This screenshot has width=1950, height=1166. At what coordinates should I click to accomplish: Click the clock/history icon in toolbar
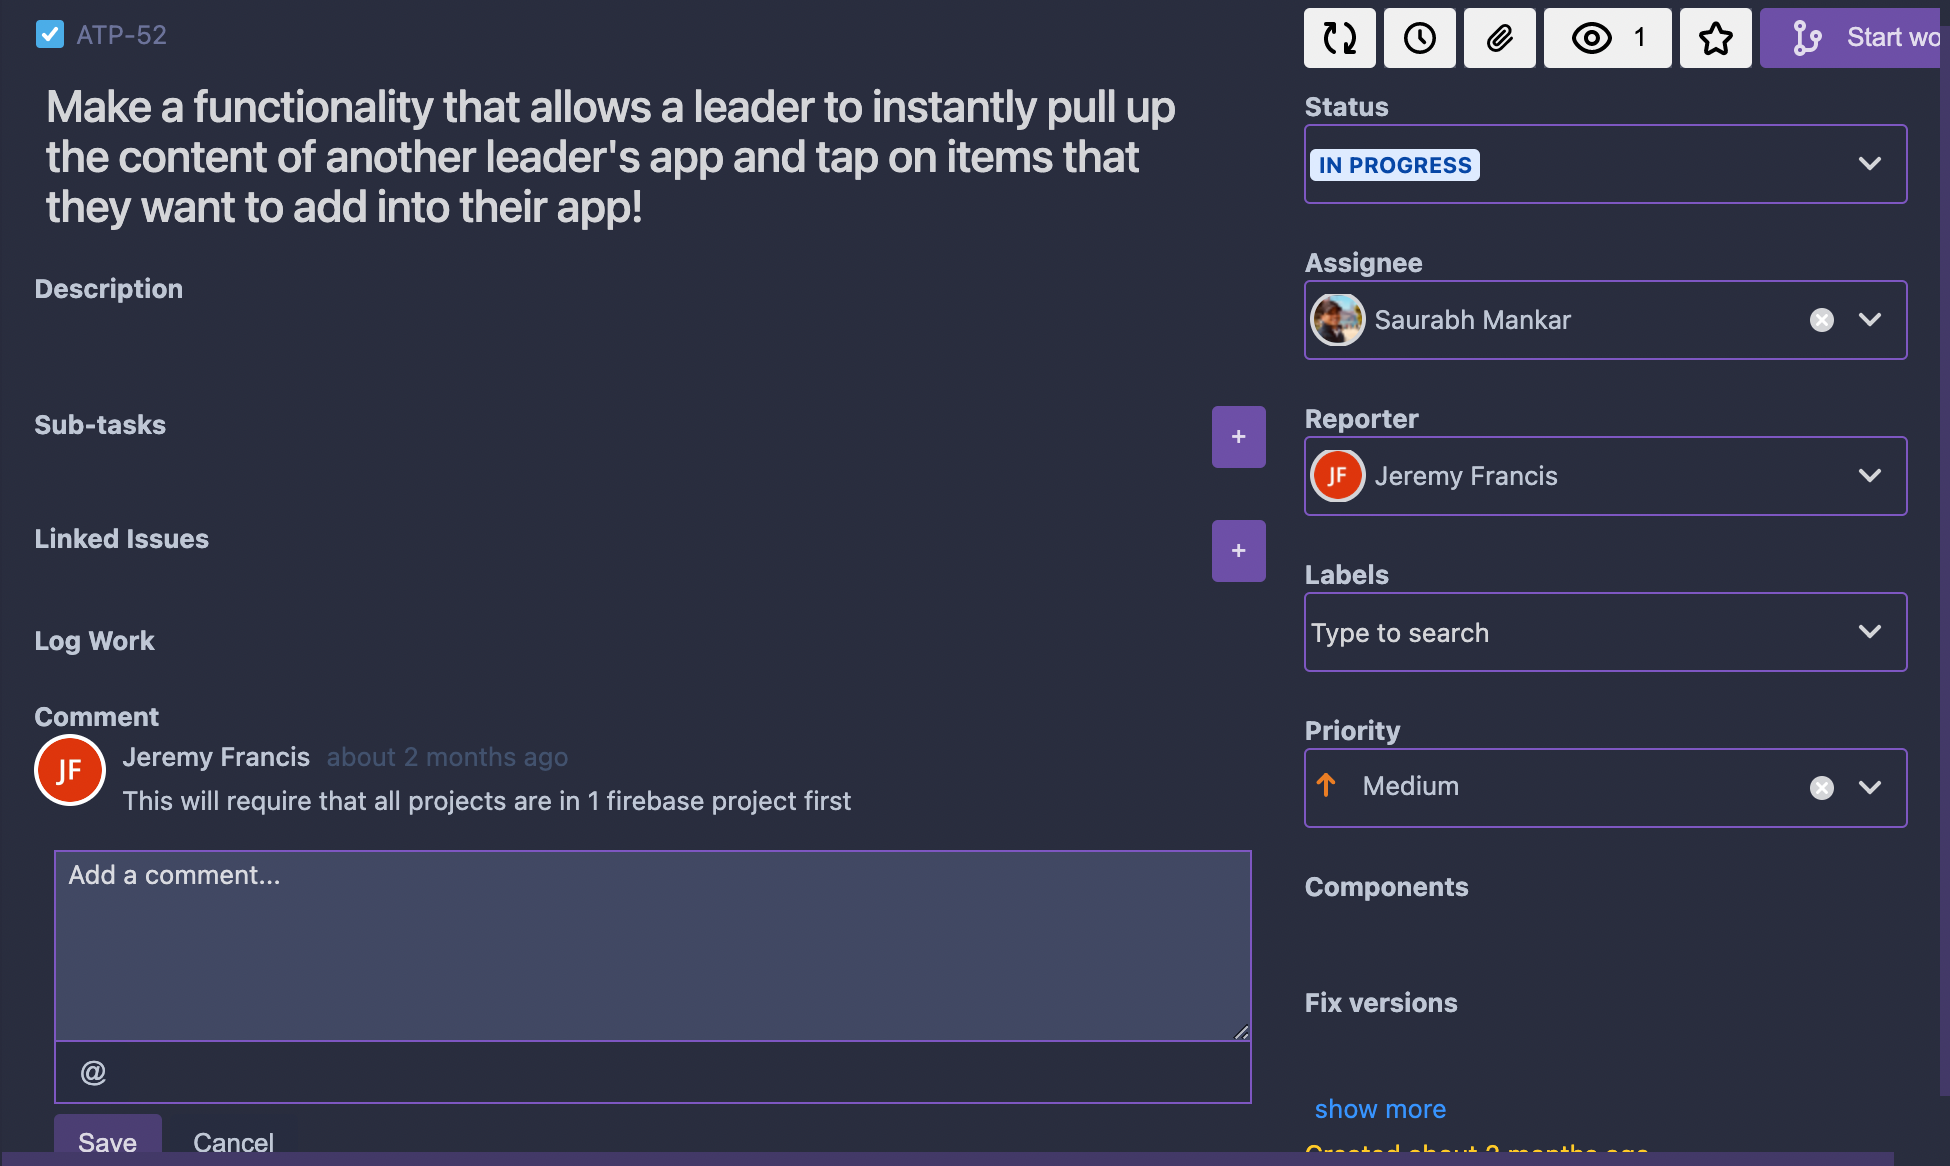pyautogui.click(x=1418, y=37)
